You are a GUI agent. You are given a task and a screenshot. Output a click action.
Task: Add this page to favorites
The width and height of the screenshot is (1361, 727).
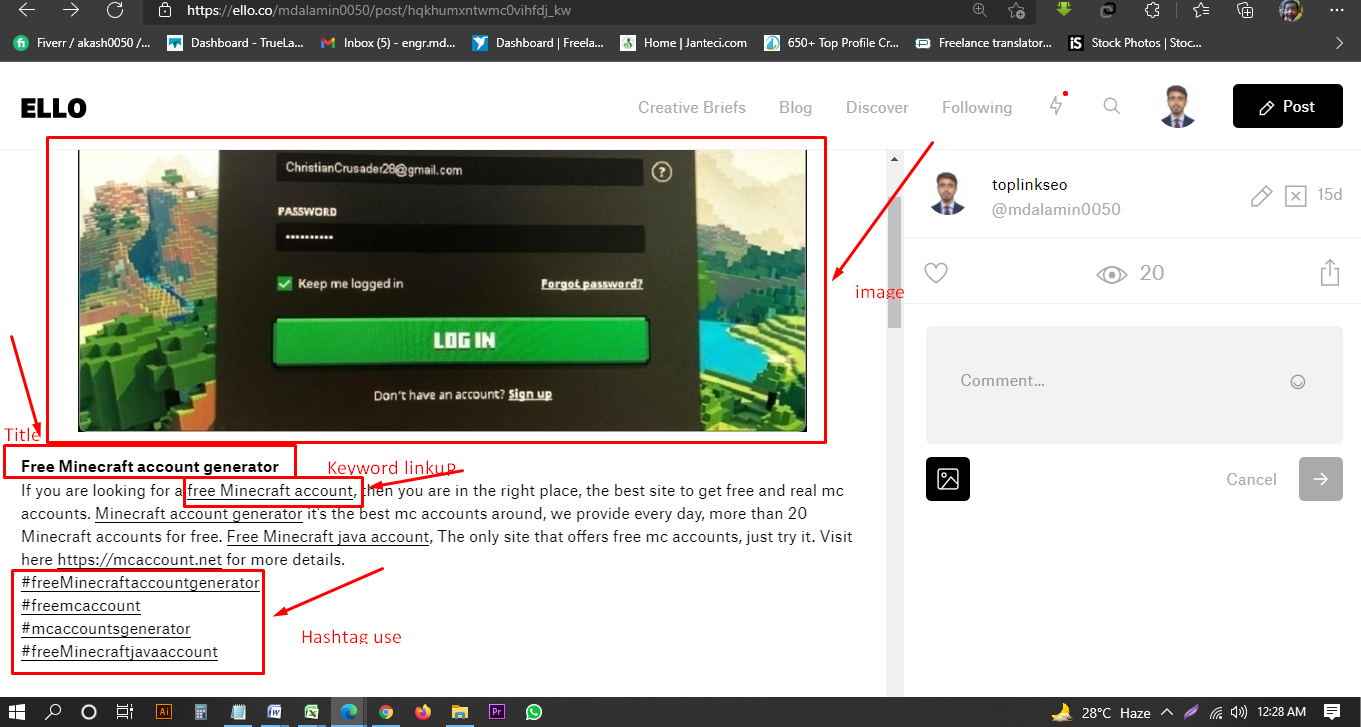1017,10
